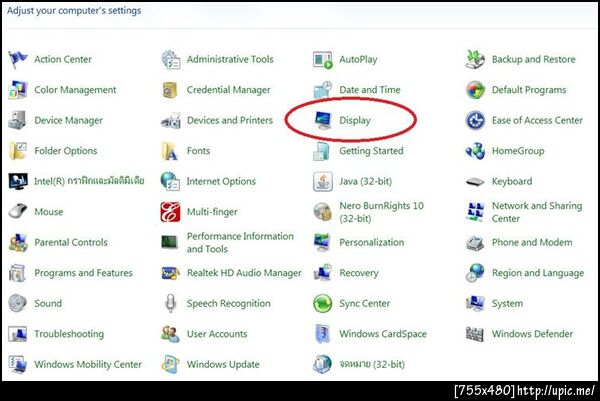The image size is (600, 401).
Task: Click the Getting Started link
Action: pos(371,151)
